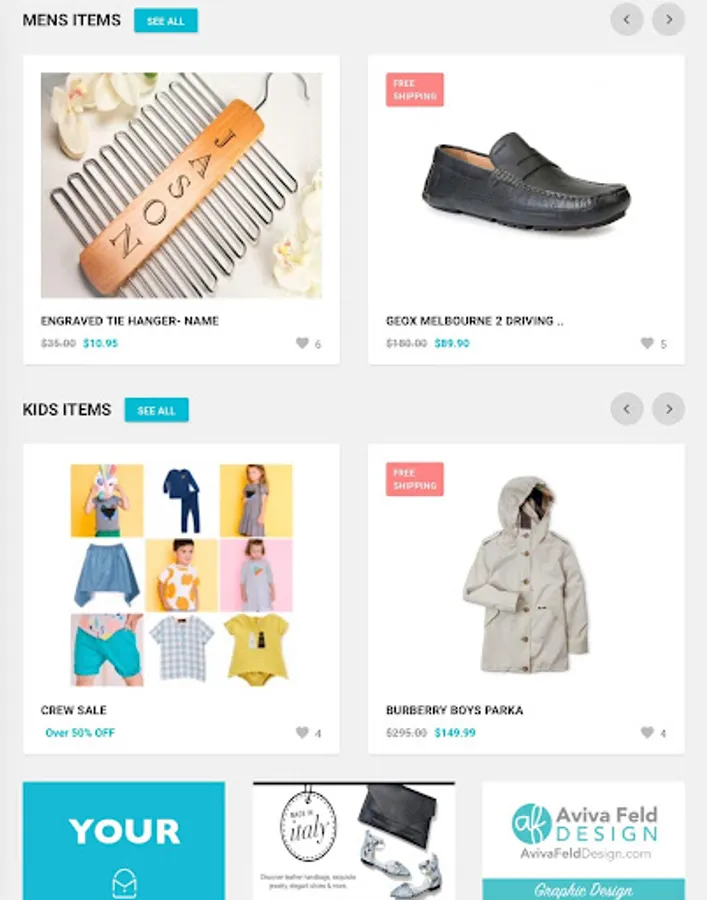
Task: Go to previous Mens Items with left arrow
Action: (627, 20)
